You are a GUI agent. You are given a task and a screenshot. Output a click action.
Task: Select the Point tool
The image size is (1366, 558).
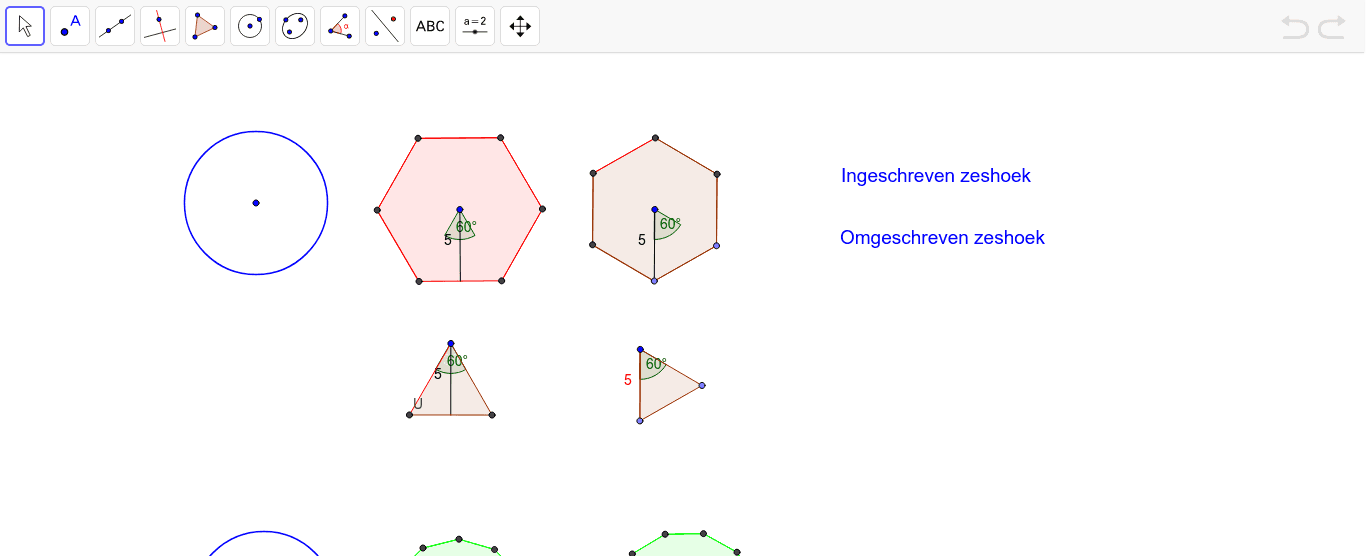click(70, 26)
